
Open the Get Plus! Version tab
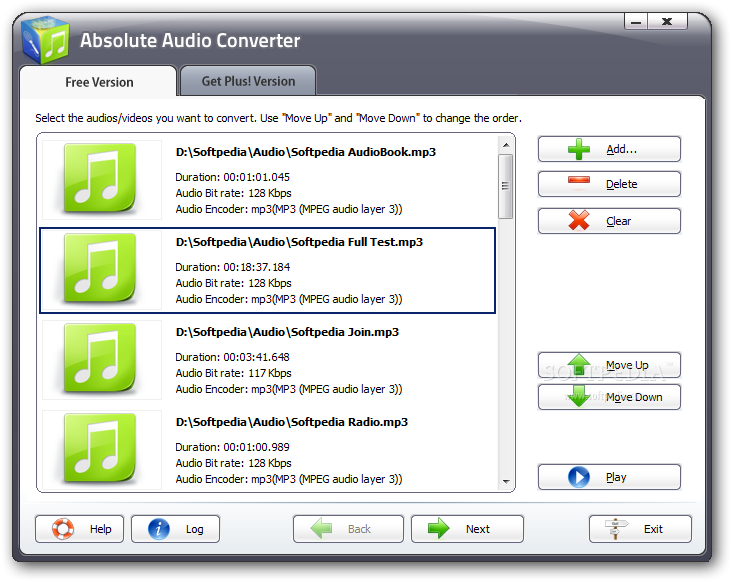pyautogui.click(x=248, y=81)
